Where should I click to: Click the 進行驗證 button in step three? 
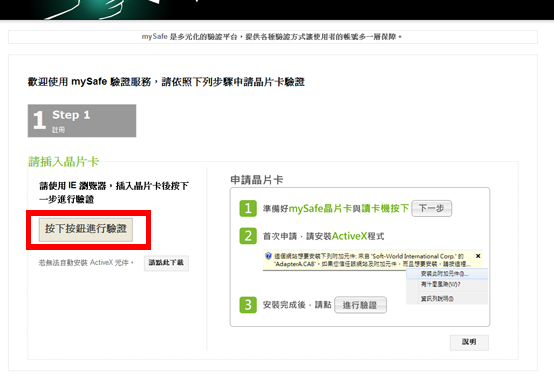point(360,305)
